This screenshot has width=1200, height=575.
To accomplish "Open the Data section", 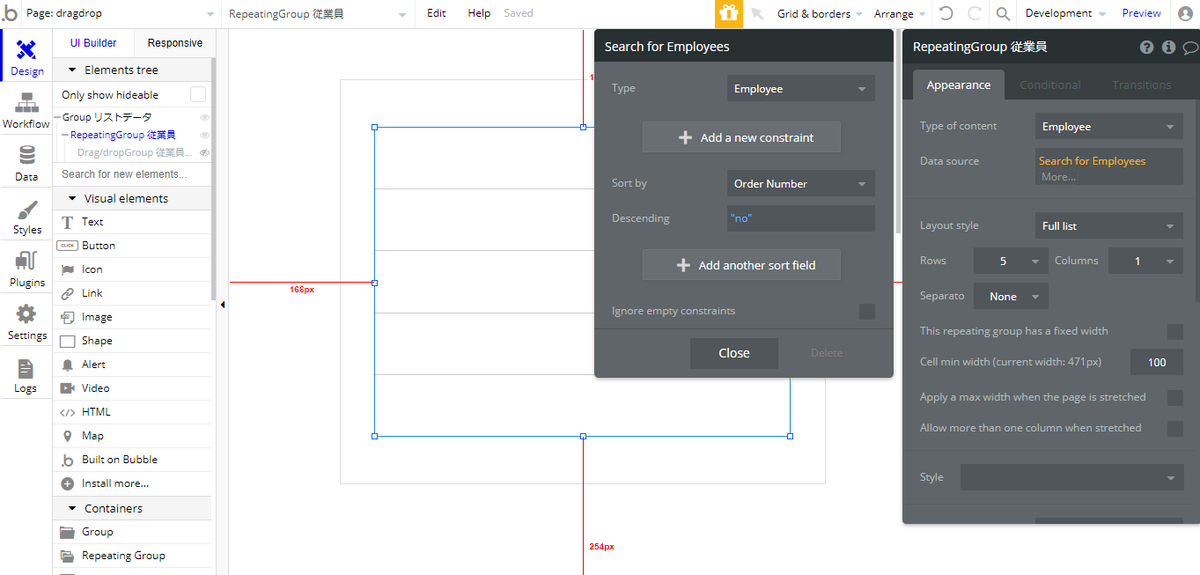I will 26,164.
